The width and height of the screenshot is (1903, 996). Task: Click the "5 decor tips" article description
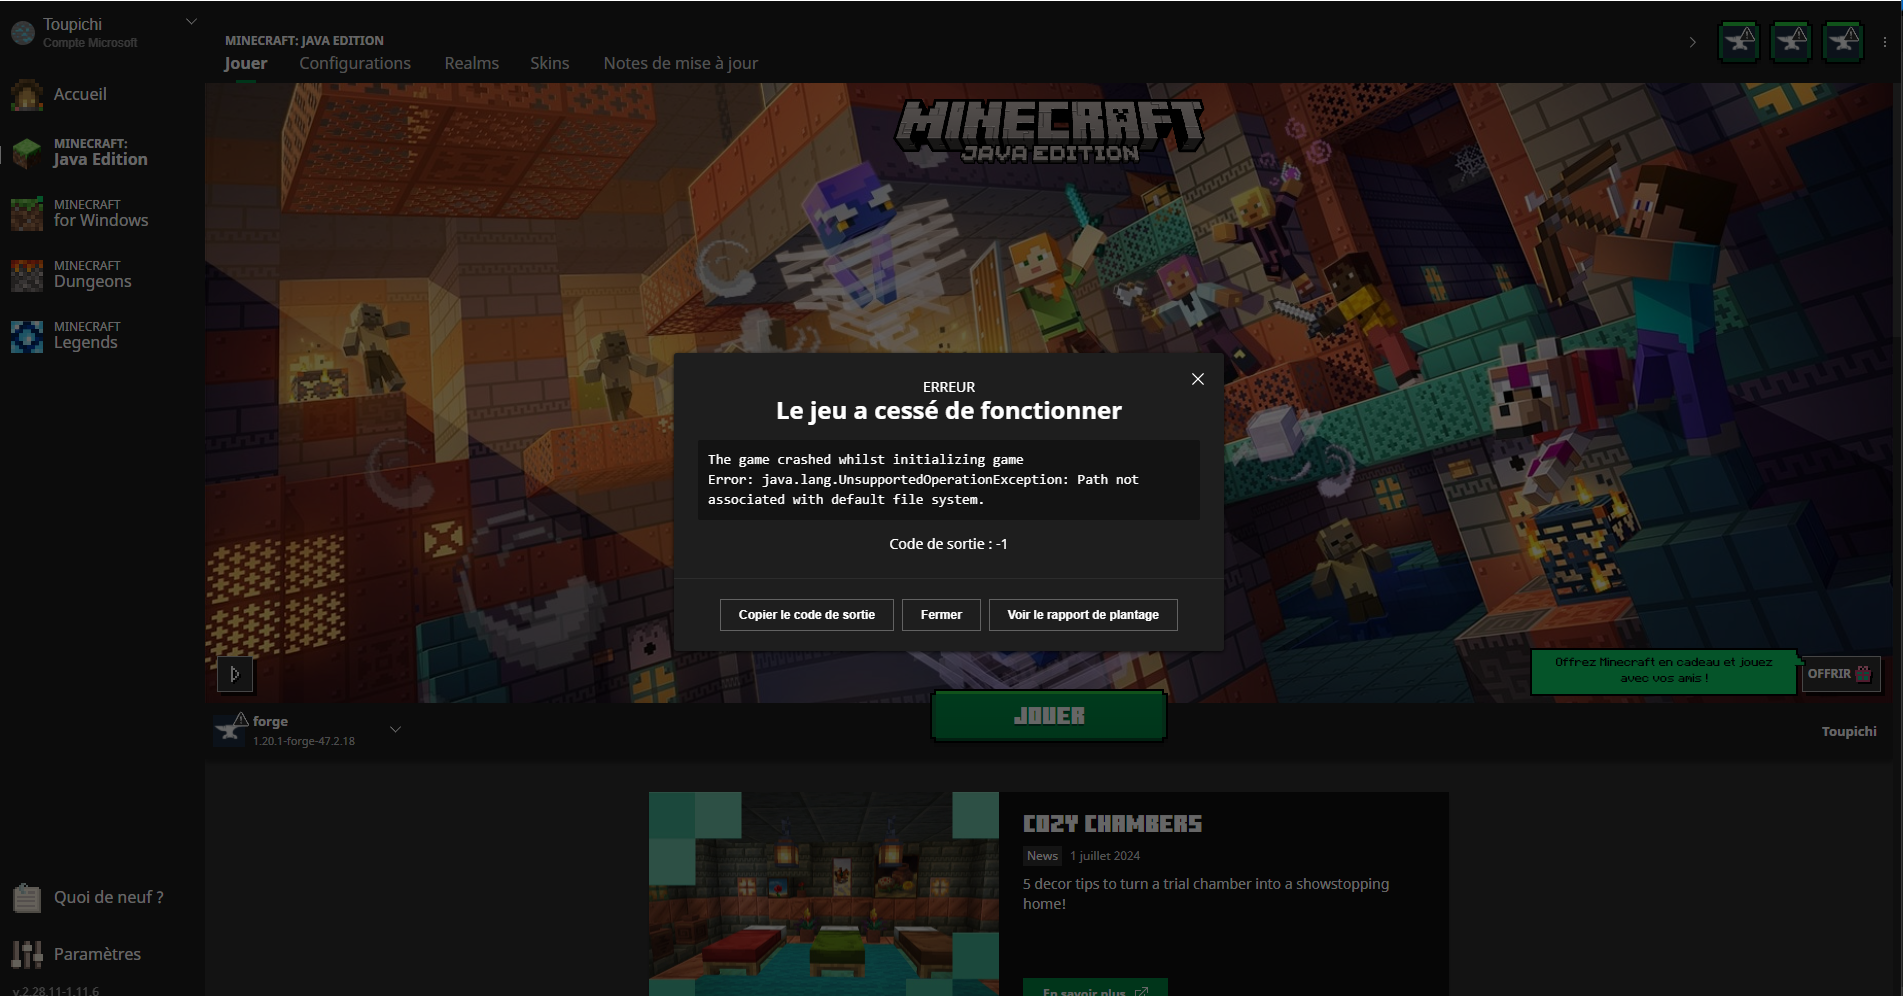1206,894
